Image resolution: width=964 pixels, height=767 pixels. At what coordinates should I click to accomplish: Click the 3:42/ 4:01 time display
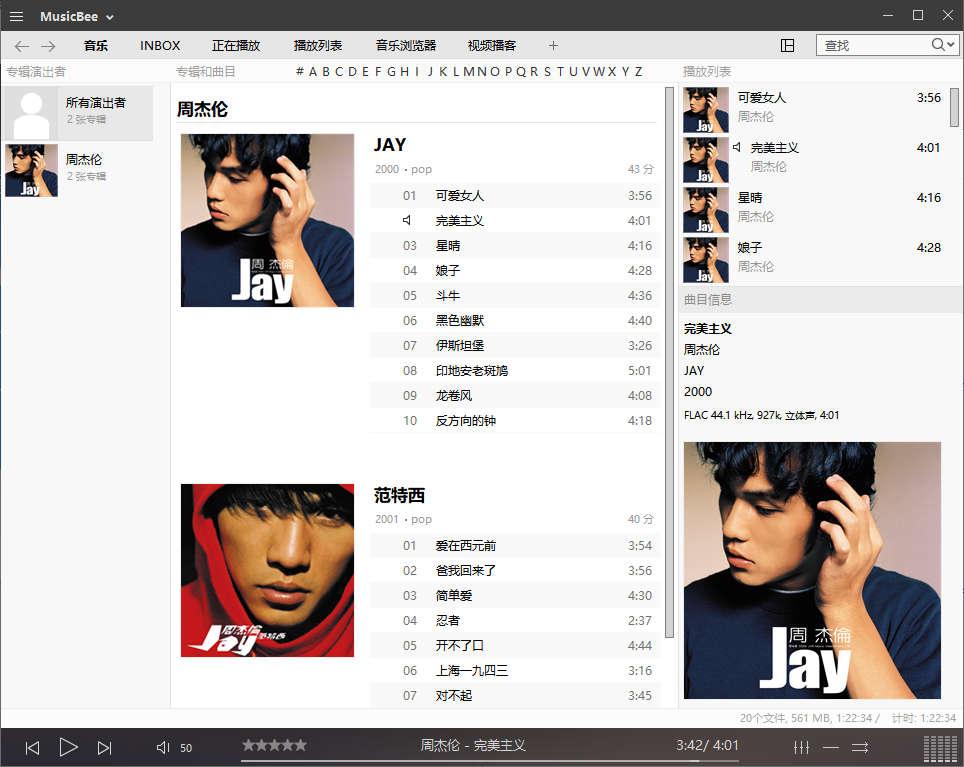click(707, 745)
